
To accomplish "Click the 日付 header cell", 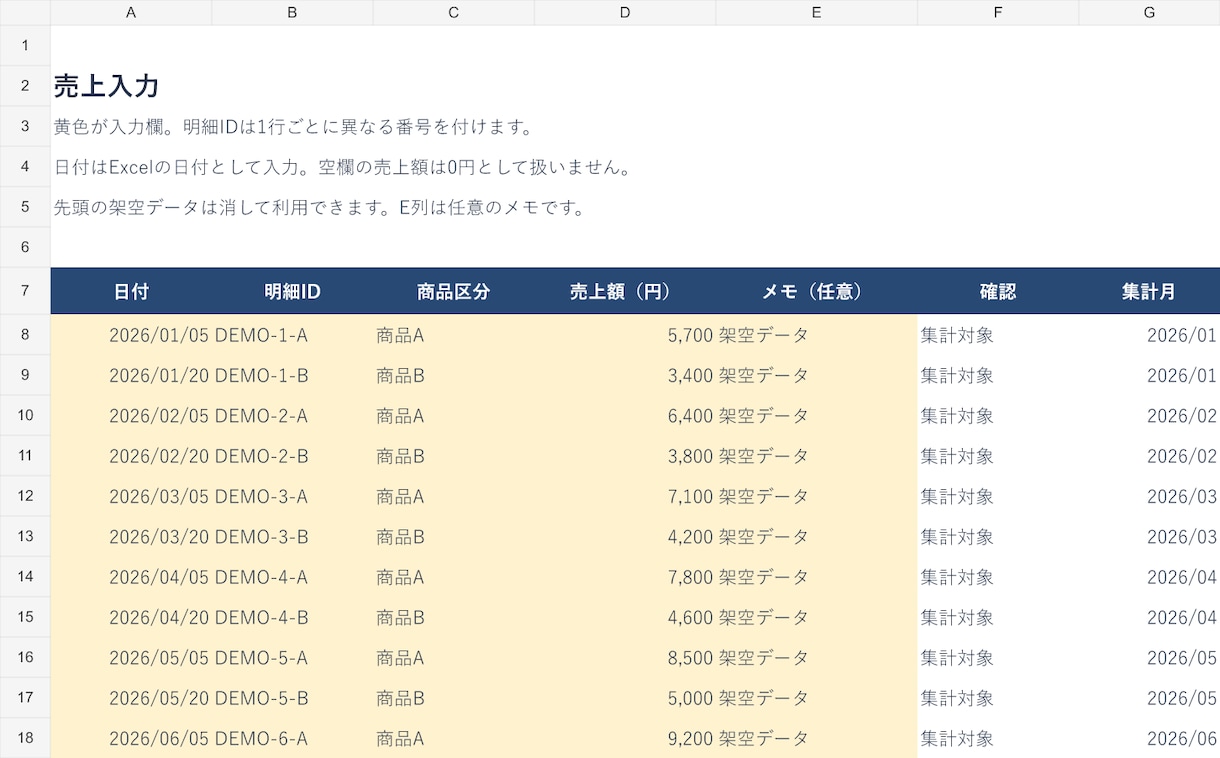I will (131, 291).
